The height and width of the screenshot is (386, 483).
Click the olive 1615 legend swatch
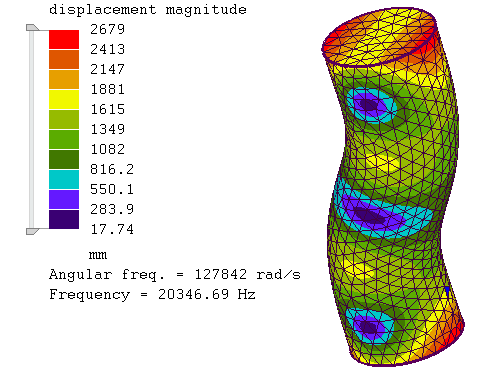click(64, 119)
